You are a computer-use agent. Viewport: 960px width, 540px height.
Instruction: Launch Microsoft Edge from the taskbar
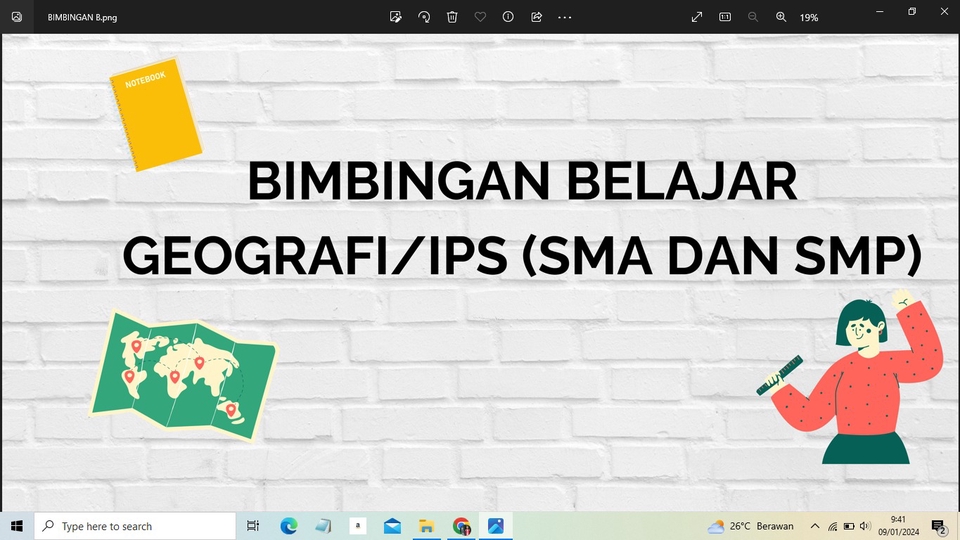(x=288, y=526)
